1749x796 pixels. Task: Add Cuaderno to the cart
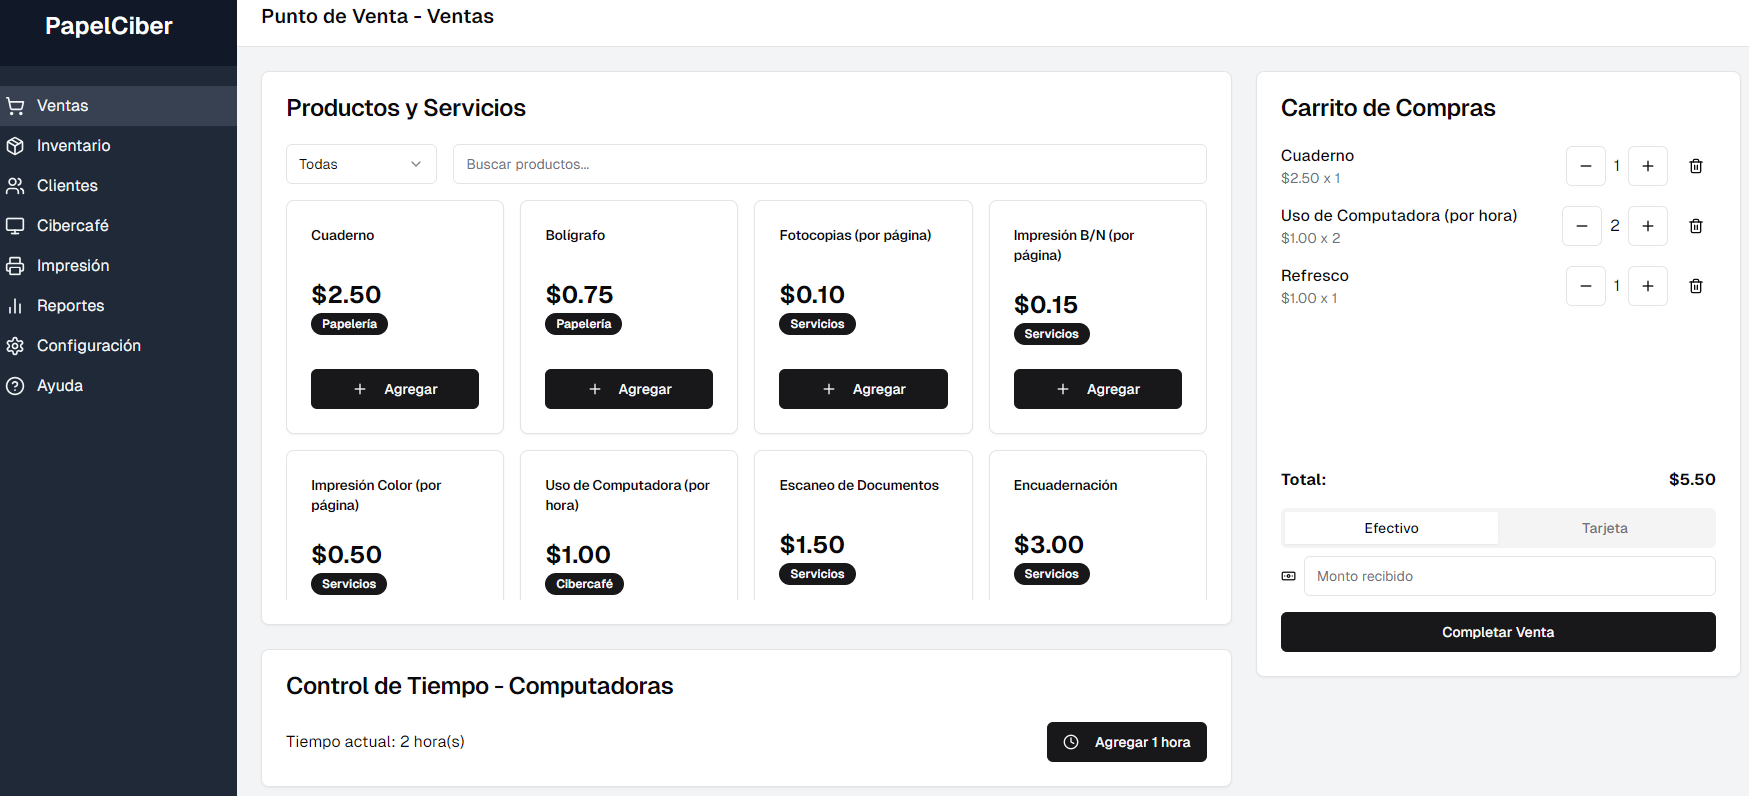395,389
